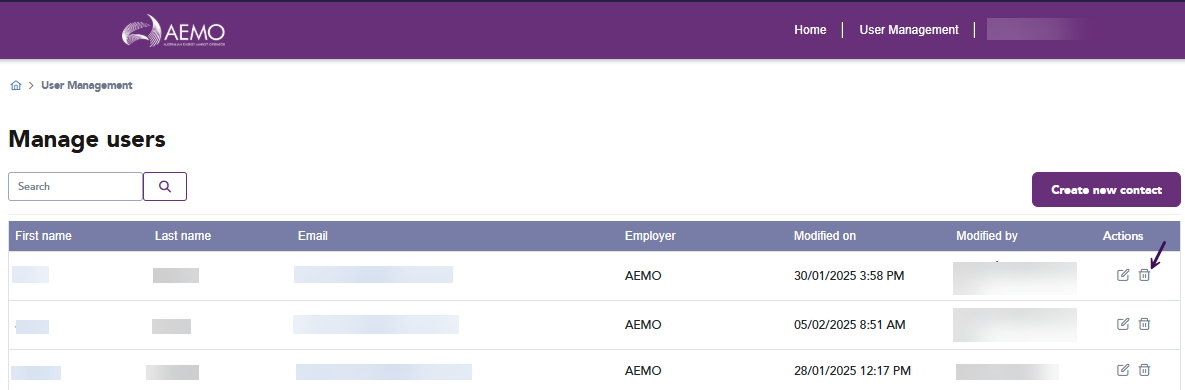Focus the Search input field
Screen dimensions: 1185x390
point(76,187)
